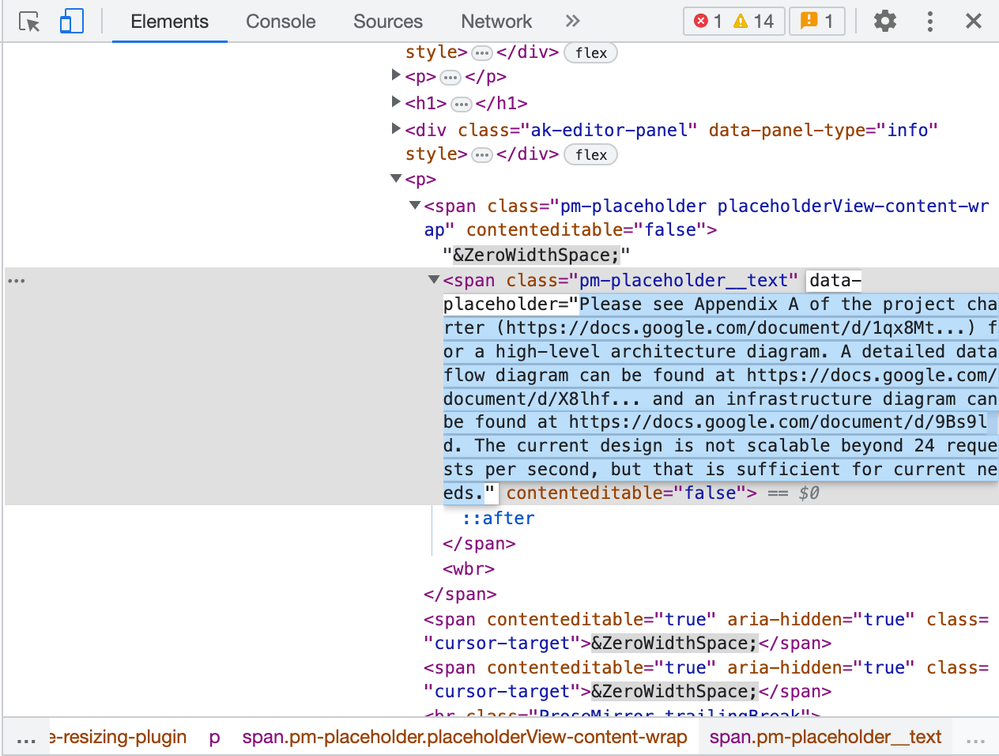The image size is (999, 756).
Task: Click the data-placeholder attribute value text
Action: tap(720, 398)
